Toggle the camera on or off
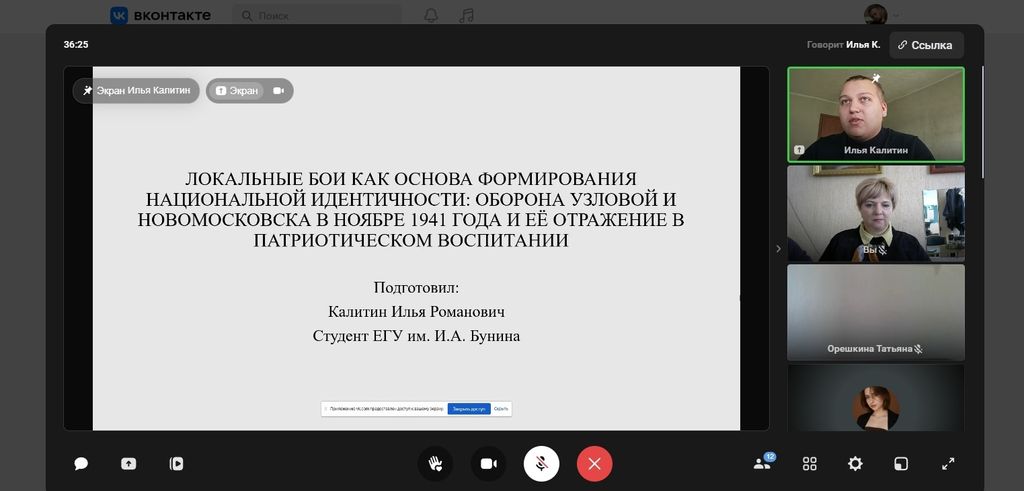 coord(489,464)
